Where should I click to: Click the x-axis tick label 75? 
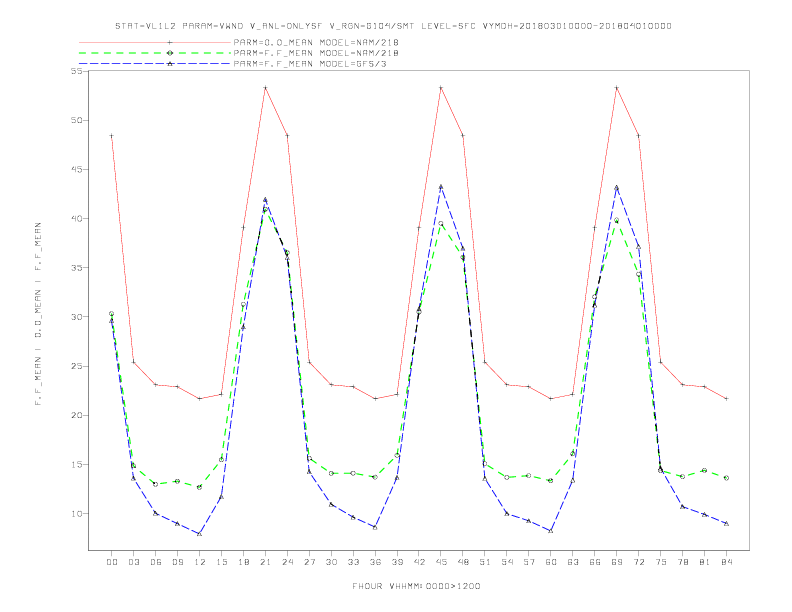tap(661, 562)
